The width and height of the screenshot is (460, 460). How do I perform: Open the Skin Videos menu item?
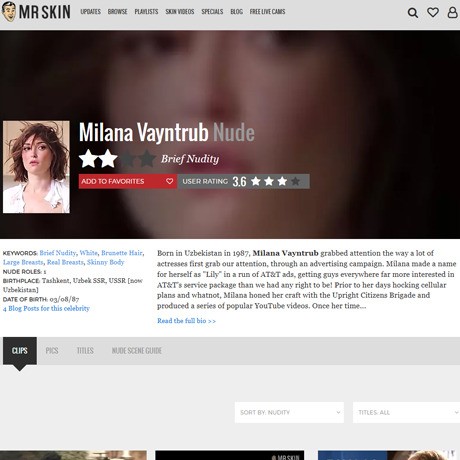180,12
